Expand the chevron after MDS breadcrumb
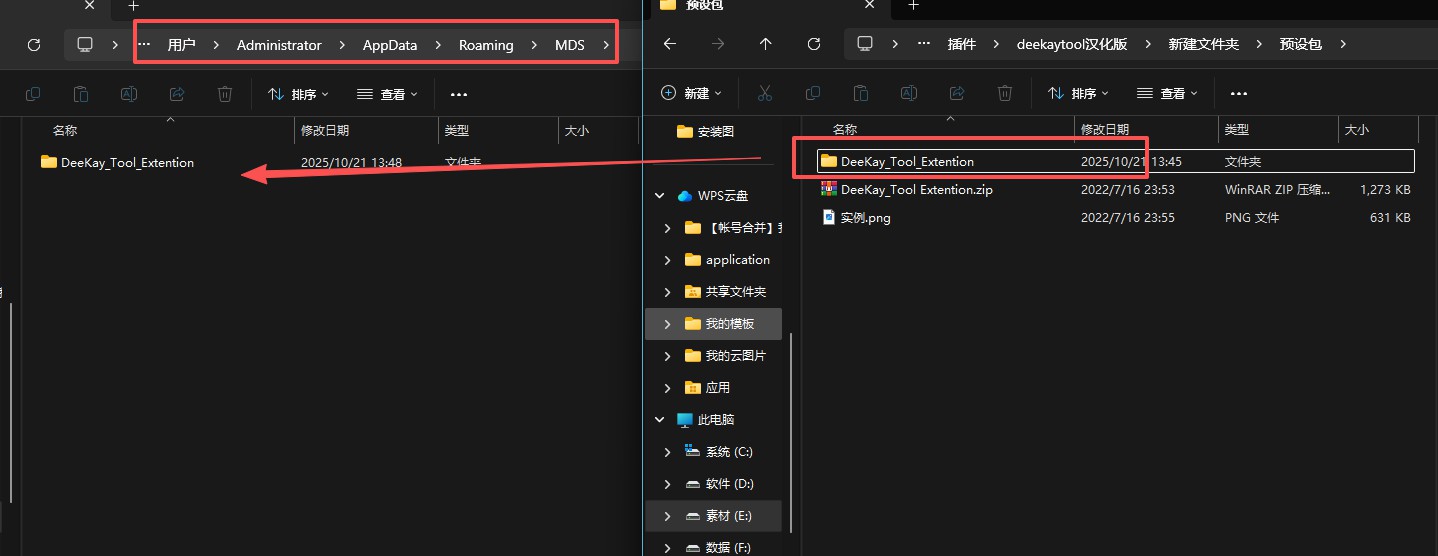 pyautogui.click(x=606, y=45)
